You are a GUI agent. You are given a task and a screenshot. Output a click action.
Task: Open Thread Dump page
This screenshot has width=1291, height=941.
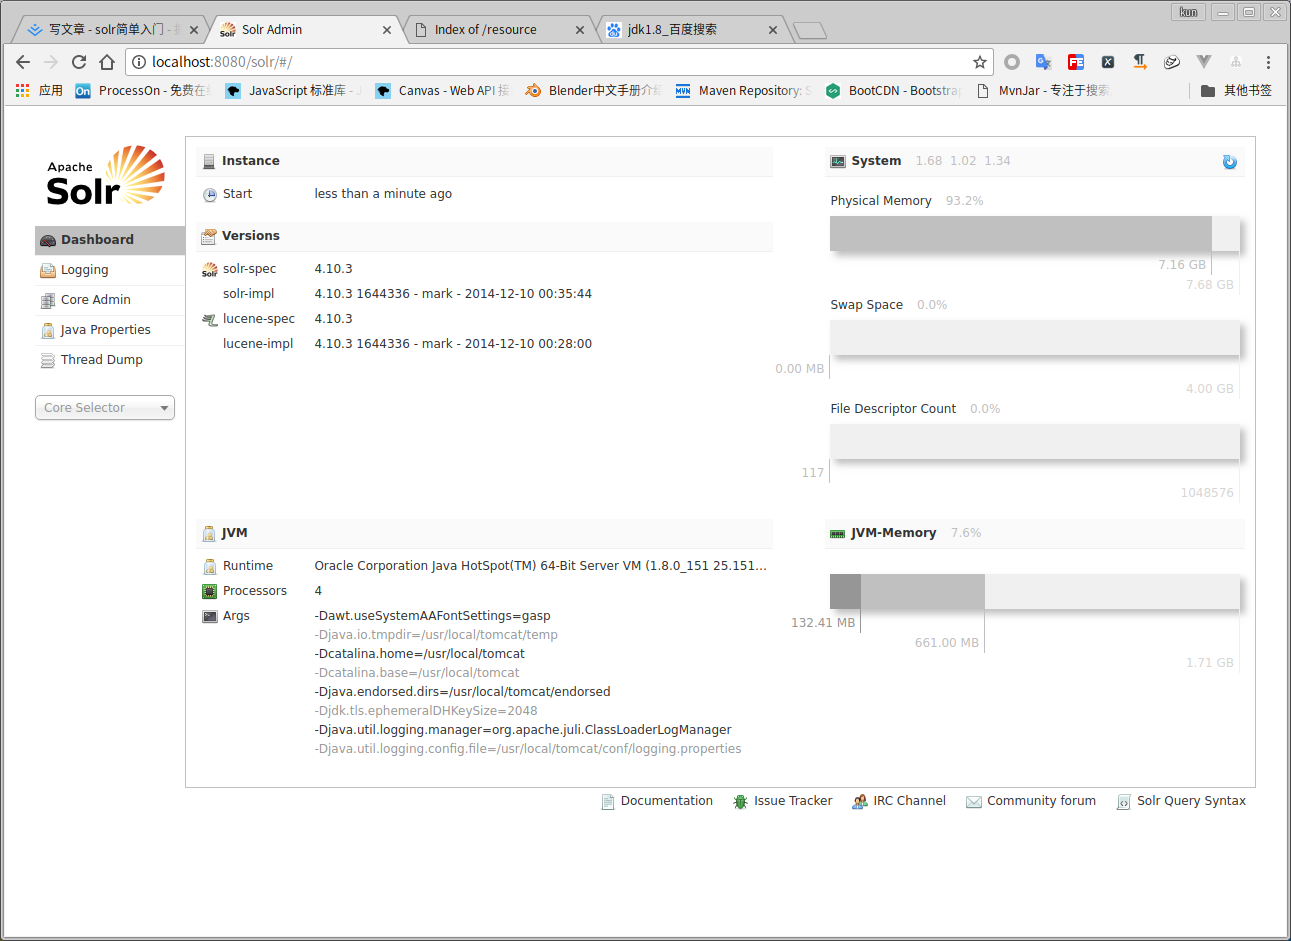coord(110,360)
